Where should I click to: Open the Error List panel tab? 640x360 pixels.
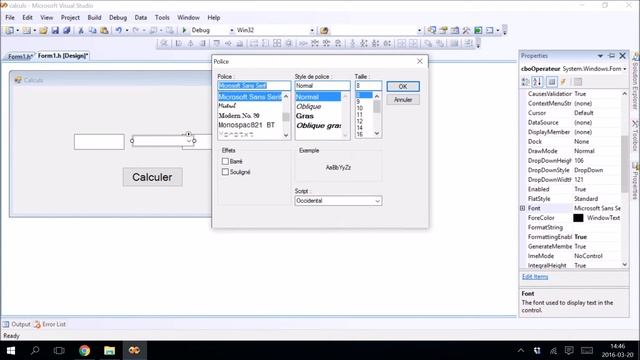click(x=50, y=324)
